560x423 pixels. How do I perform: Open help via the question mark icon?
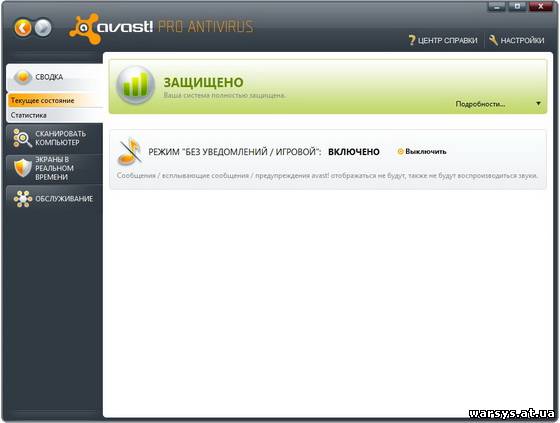pyautogui.click(x=412, y=40)
